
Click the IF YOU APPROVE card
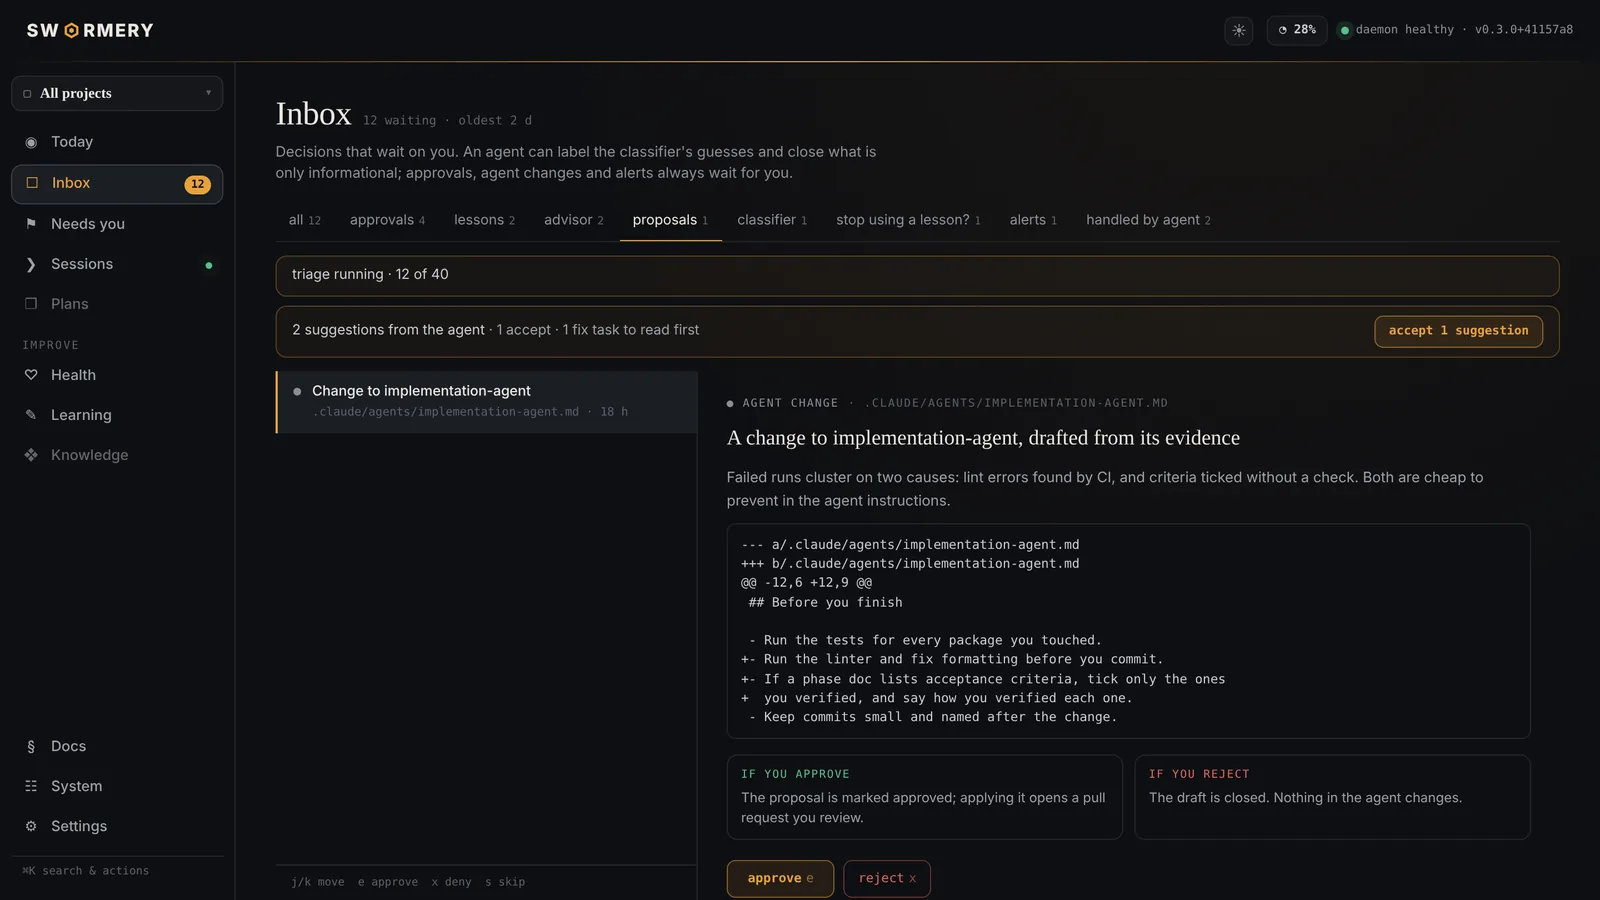[x=924, y=797]
